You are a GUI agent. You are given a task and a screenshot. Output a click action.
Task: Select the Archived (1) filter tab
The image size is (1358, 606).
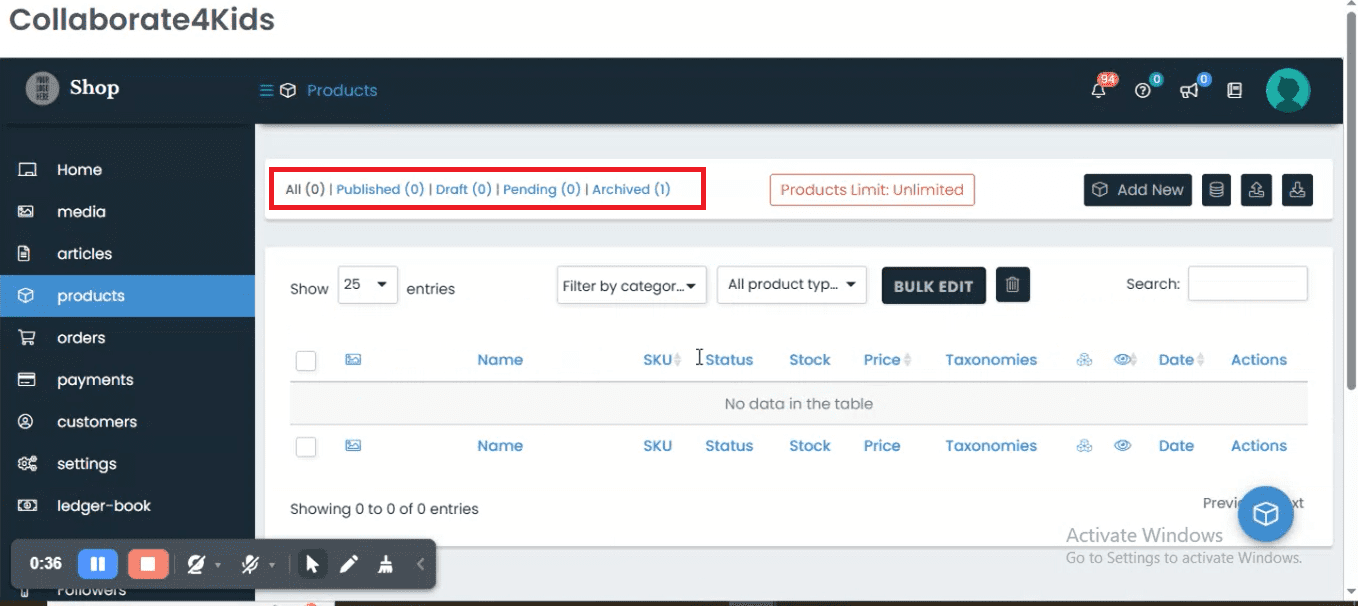tap(631, 189)
